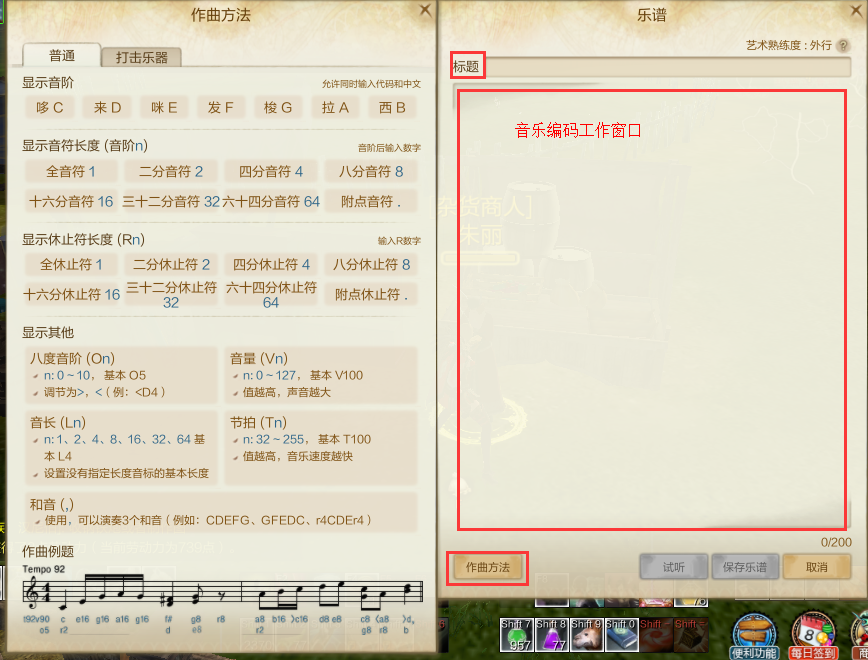This screenshot has width=868, height=660.
Task: Click the 作曲方法 button
Action: coord(487,567)
